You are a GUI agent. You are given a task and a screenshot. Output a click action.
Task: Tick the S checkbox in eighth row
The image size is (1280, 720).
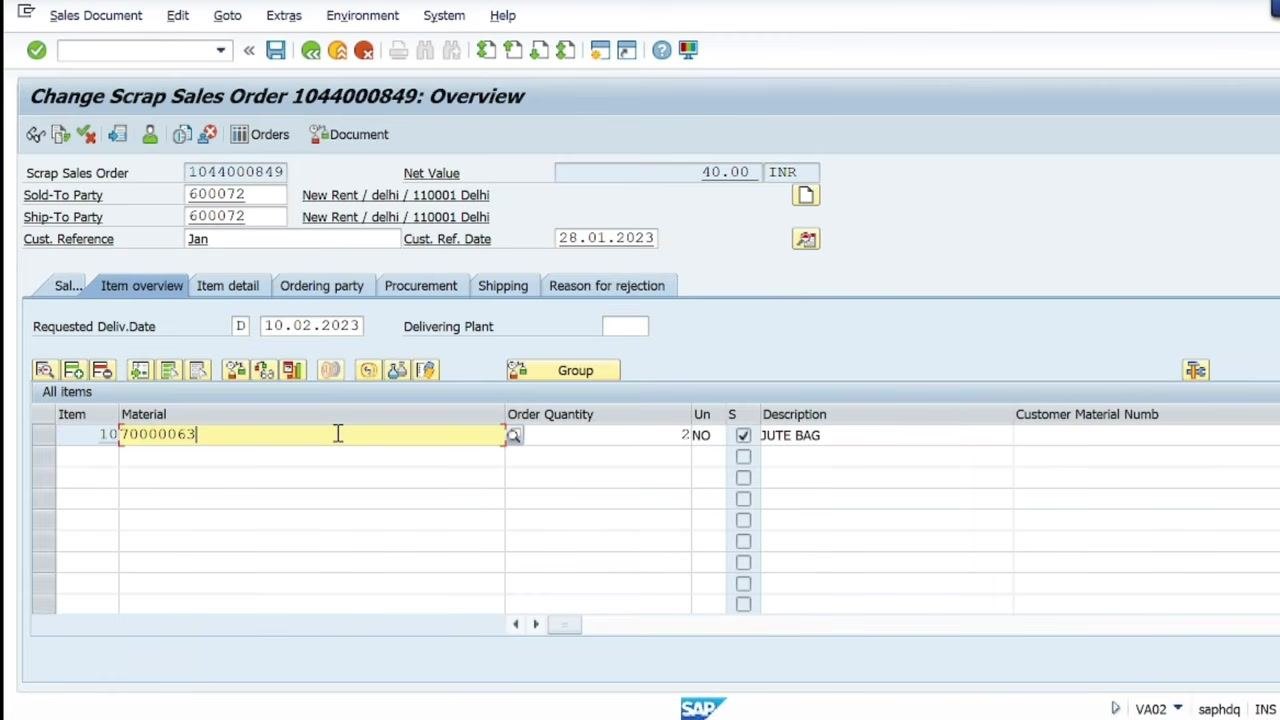pyautogui.click(x=743, y=583)
